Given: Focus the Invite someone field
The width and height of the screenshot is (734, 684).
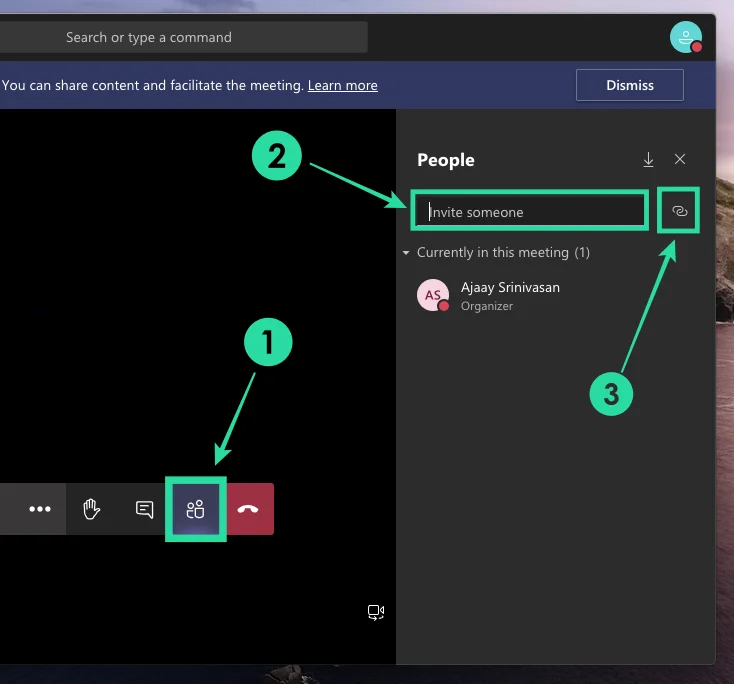Looking at the screenshot, I should (530, 212).
